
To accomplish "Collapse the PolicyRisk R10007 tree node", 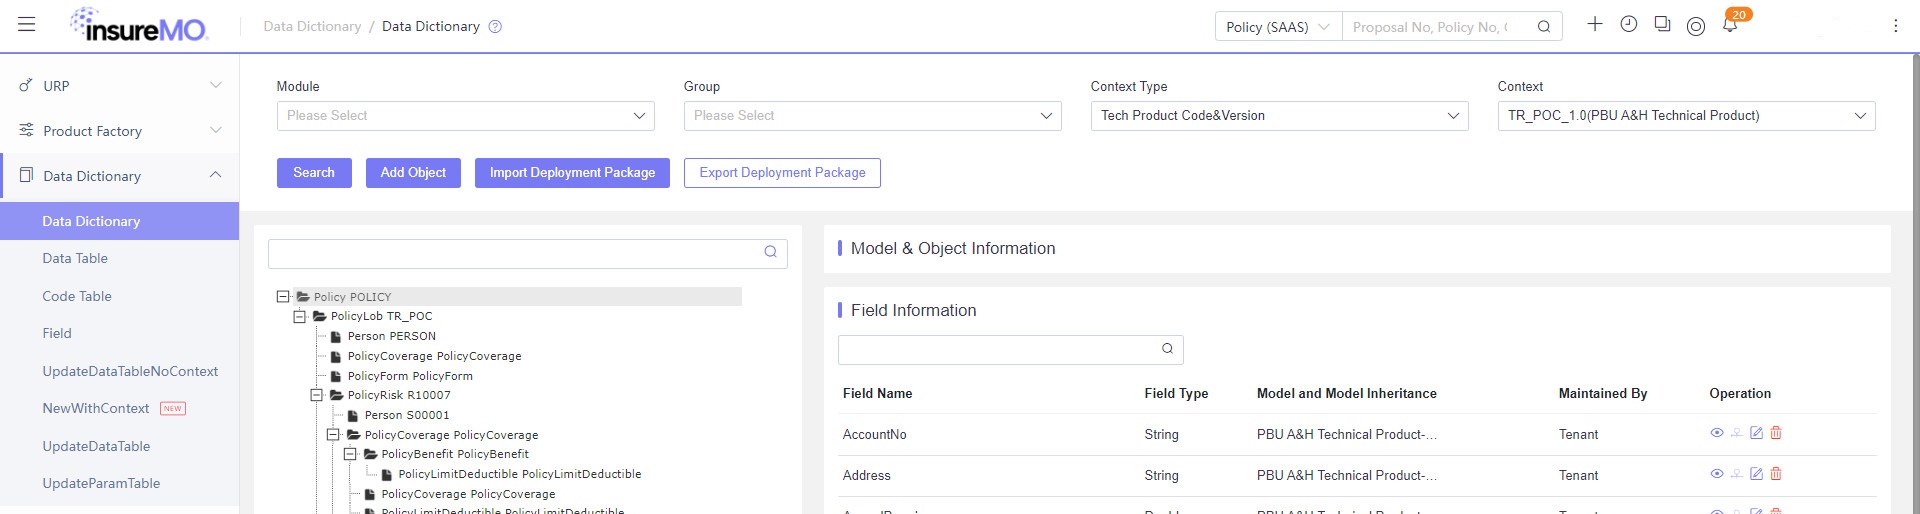I will coord(316,395).
